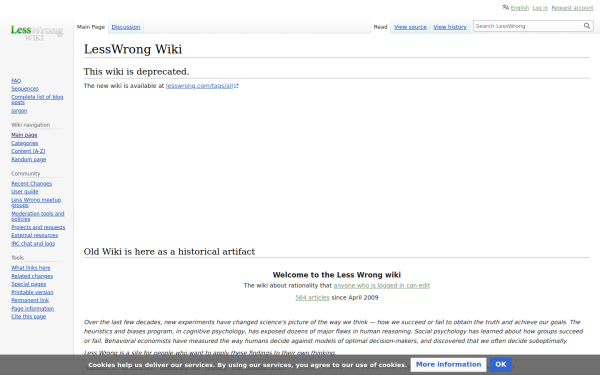Open Content (A-Z) link
The width and height of the screenshot is (600, 375).
tap(28, 151)
